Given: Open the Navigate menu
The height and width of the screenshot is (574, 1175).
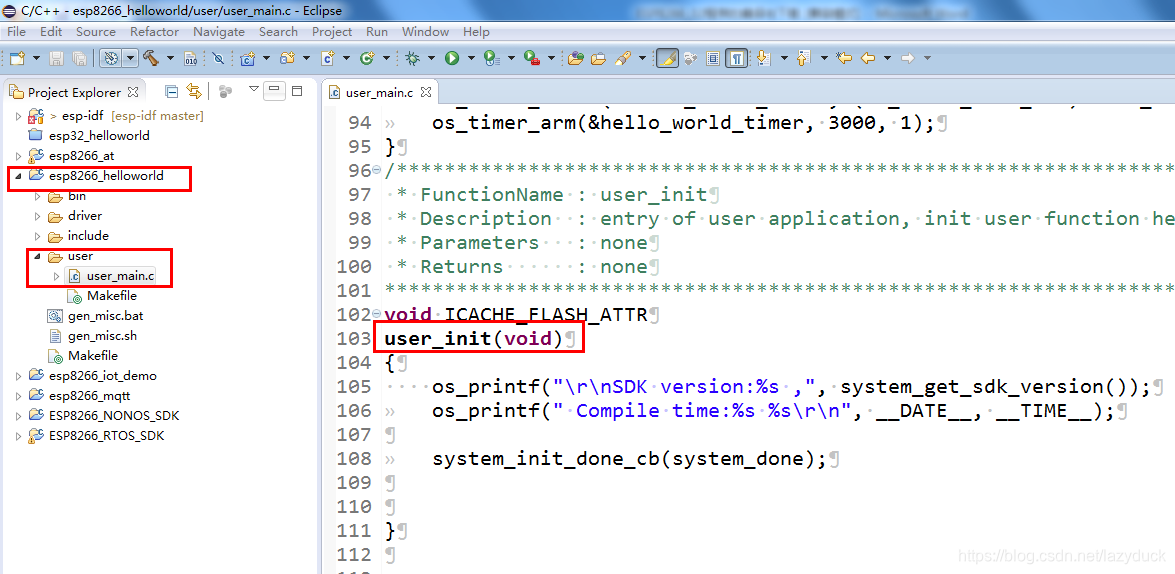Looking at the screenshot, I should tap(219, 31).
